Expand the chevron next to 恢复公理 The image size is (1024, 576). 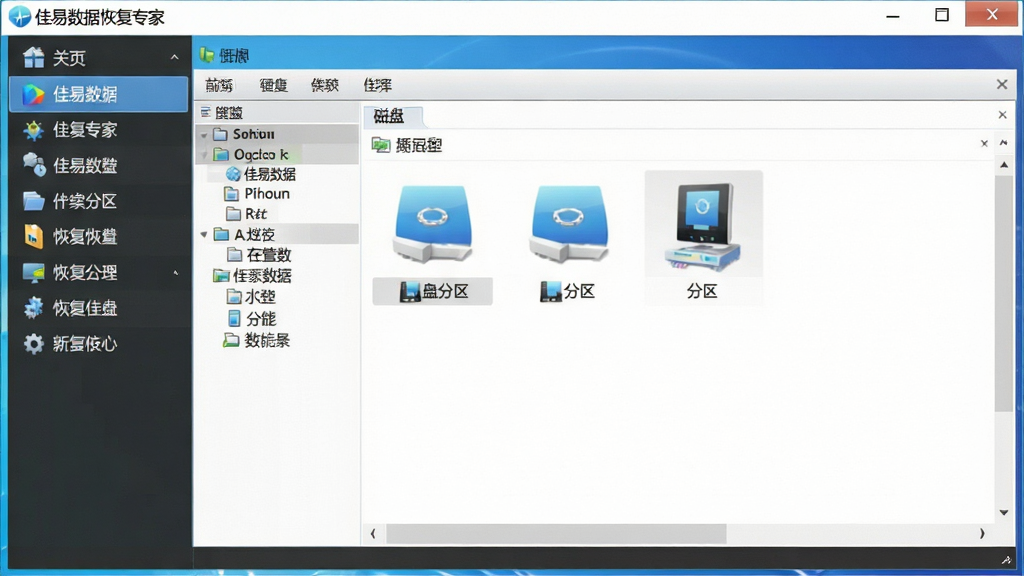[175, 272]
